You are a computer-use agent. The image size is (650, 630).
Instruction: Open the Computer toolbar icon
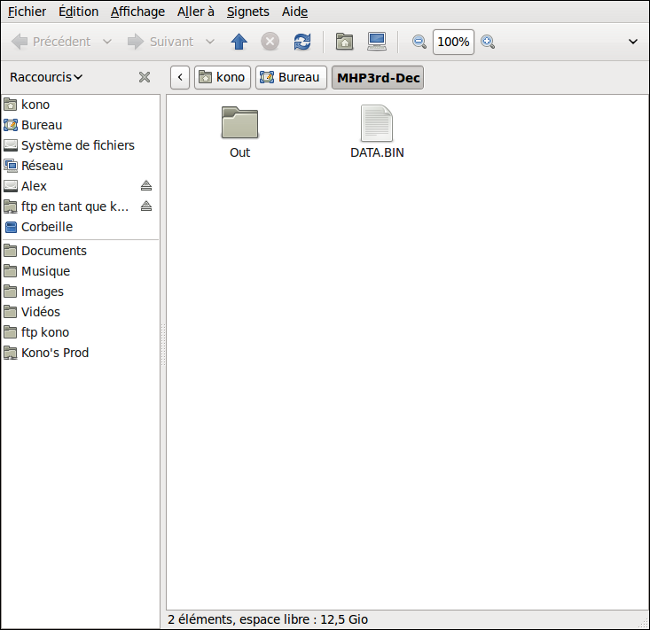tap(377, 41)
